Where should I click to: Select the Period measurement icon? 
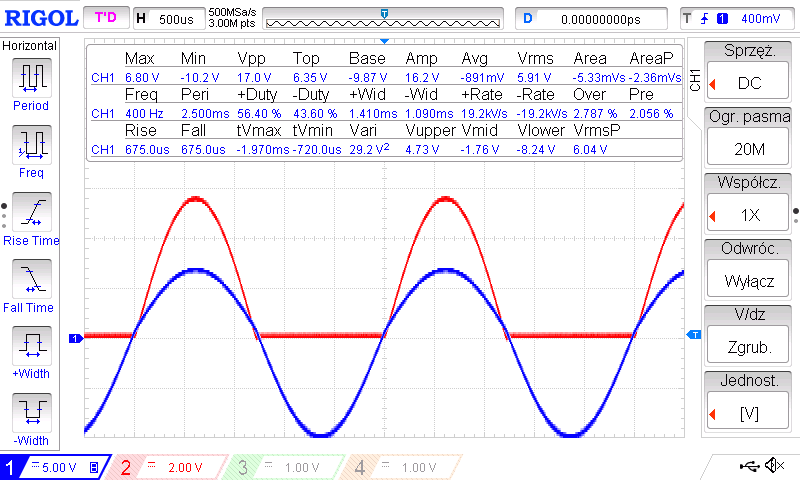32,78
